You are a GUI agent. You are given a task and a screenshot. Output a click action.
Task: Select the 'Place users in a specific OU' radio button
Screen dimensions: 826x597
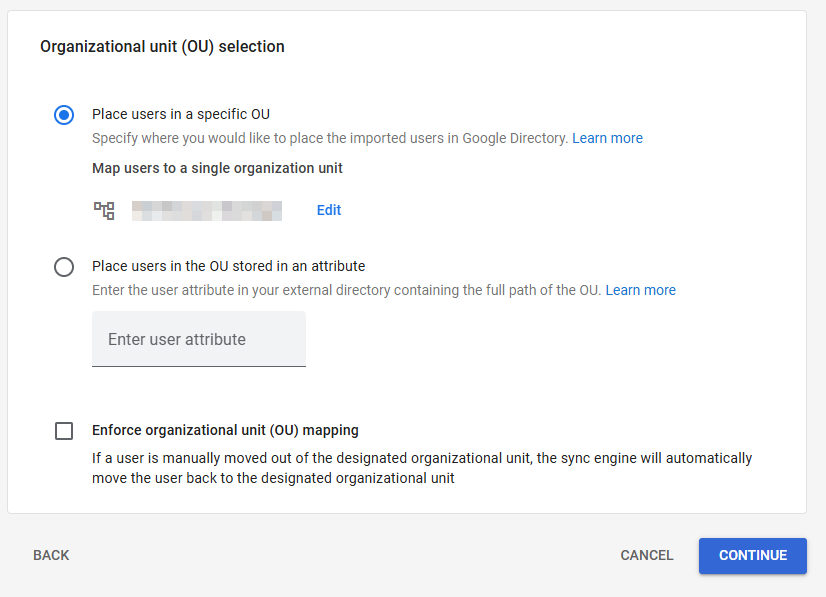[x=64, y=115]
